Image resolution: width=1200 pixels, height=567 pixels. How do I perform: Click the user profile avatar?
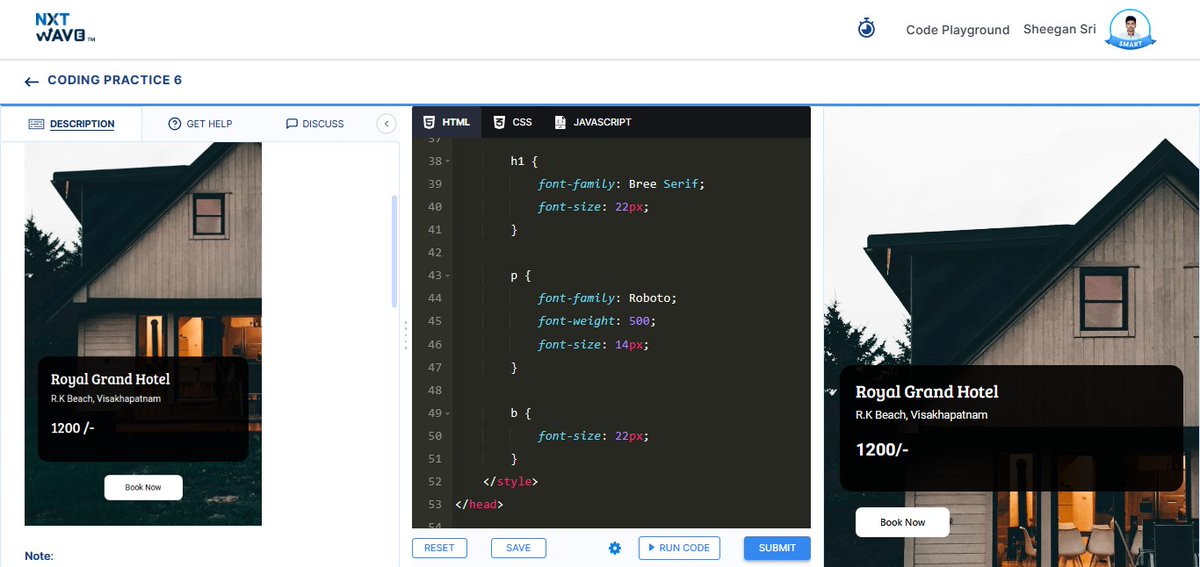pos(1130,29)
